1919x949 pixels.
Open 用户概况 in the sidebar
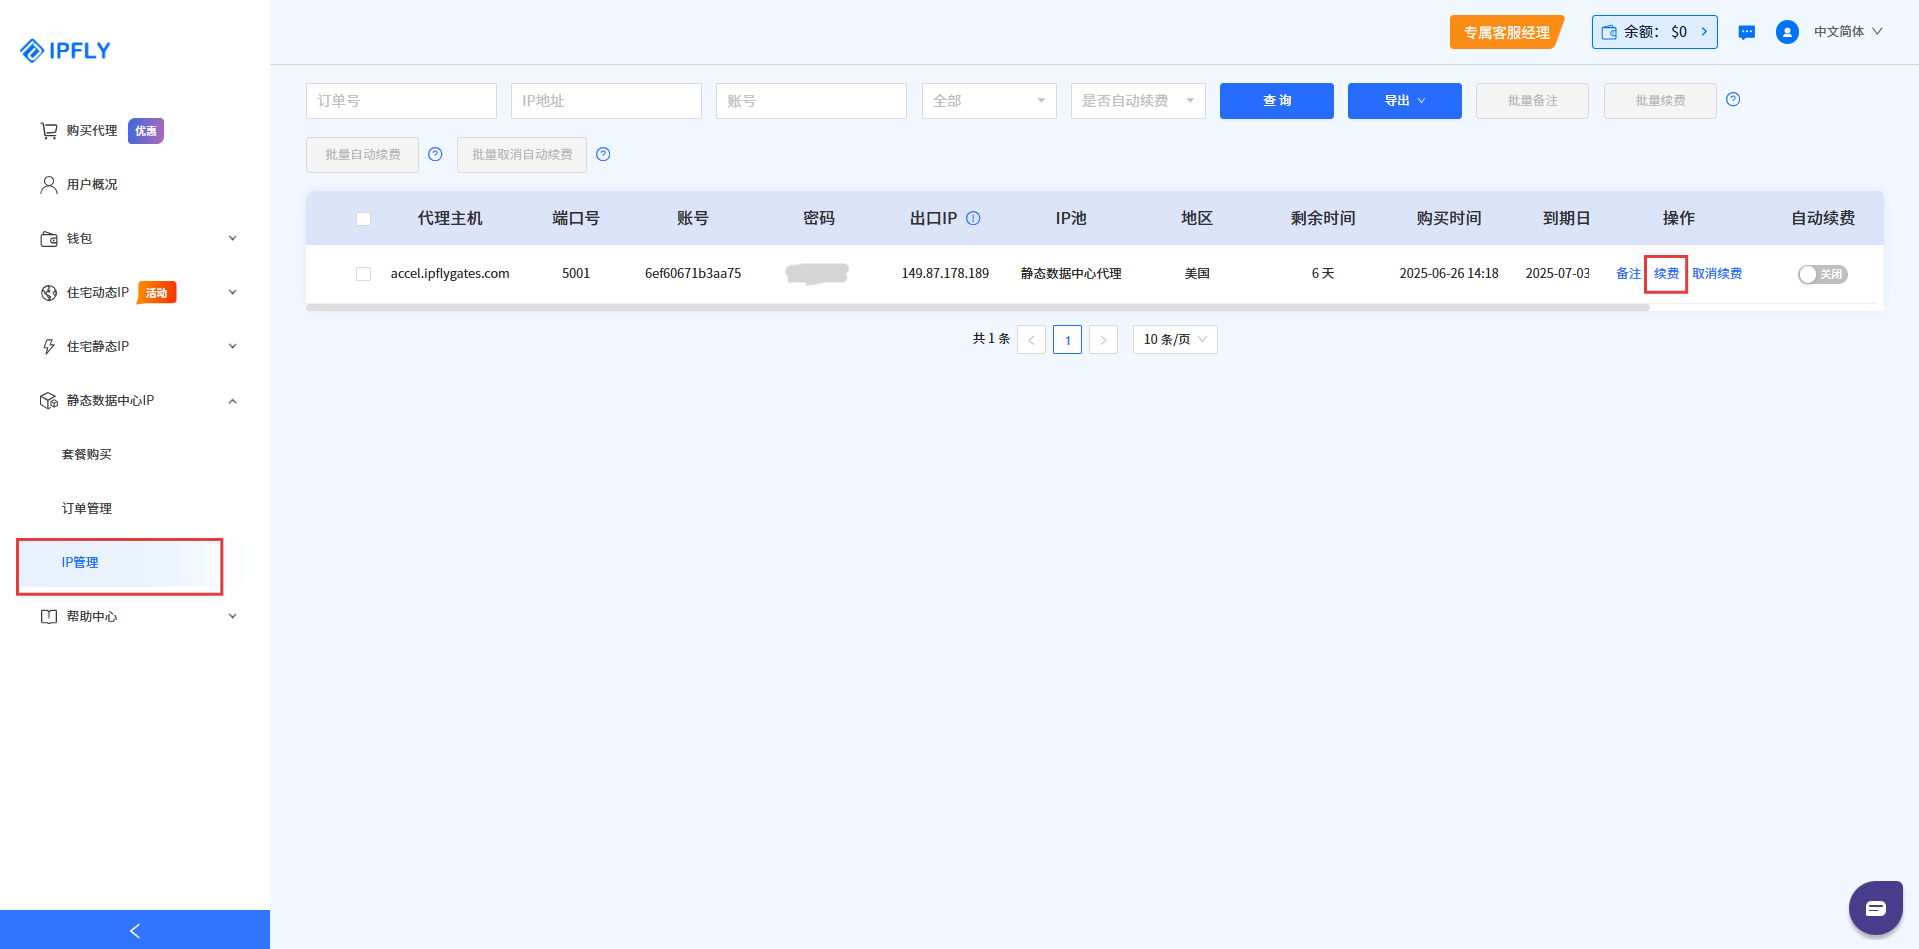pos(92,184)
